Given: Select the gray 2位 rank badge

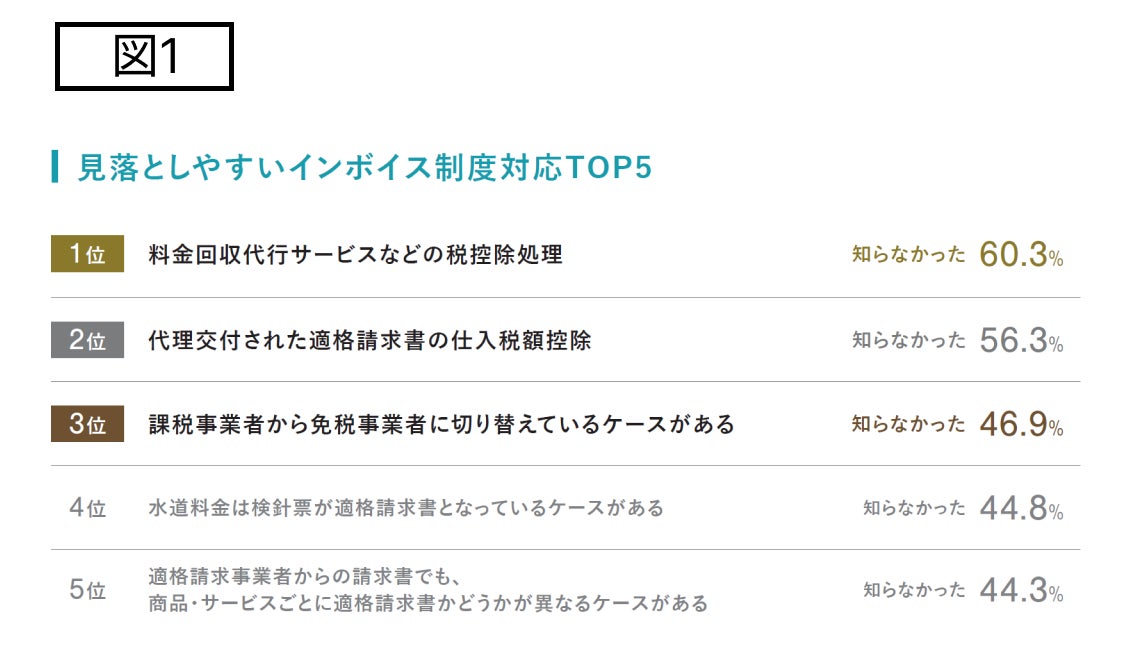Looking at the screenshot, I should click(87, 340).
